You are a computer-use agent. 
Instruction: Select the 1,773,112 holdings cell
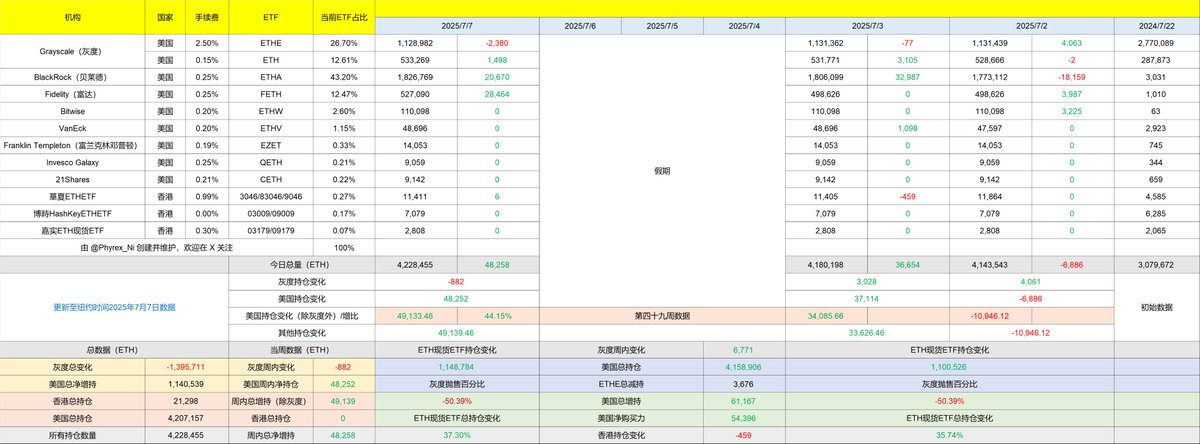point(989,76)
